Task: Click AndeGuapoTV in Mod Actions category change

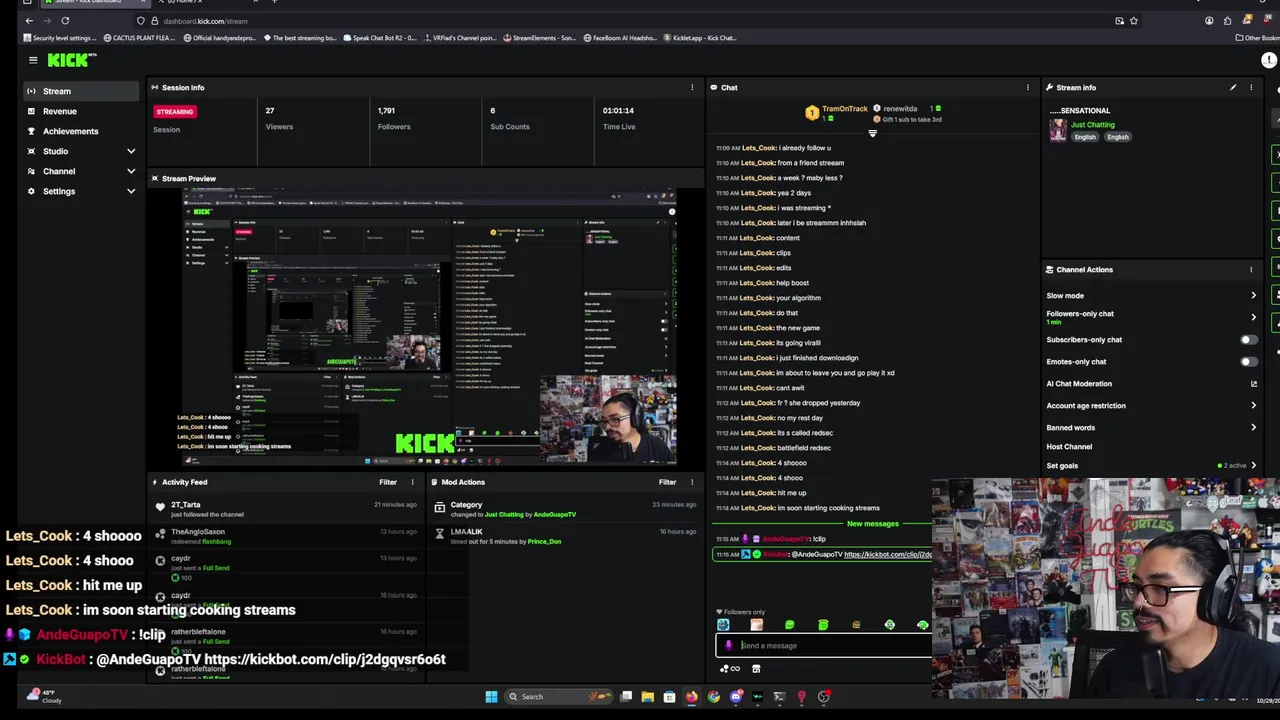Action: point(554,515)
